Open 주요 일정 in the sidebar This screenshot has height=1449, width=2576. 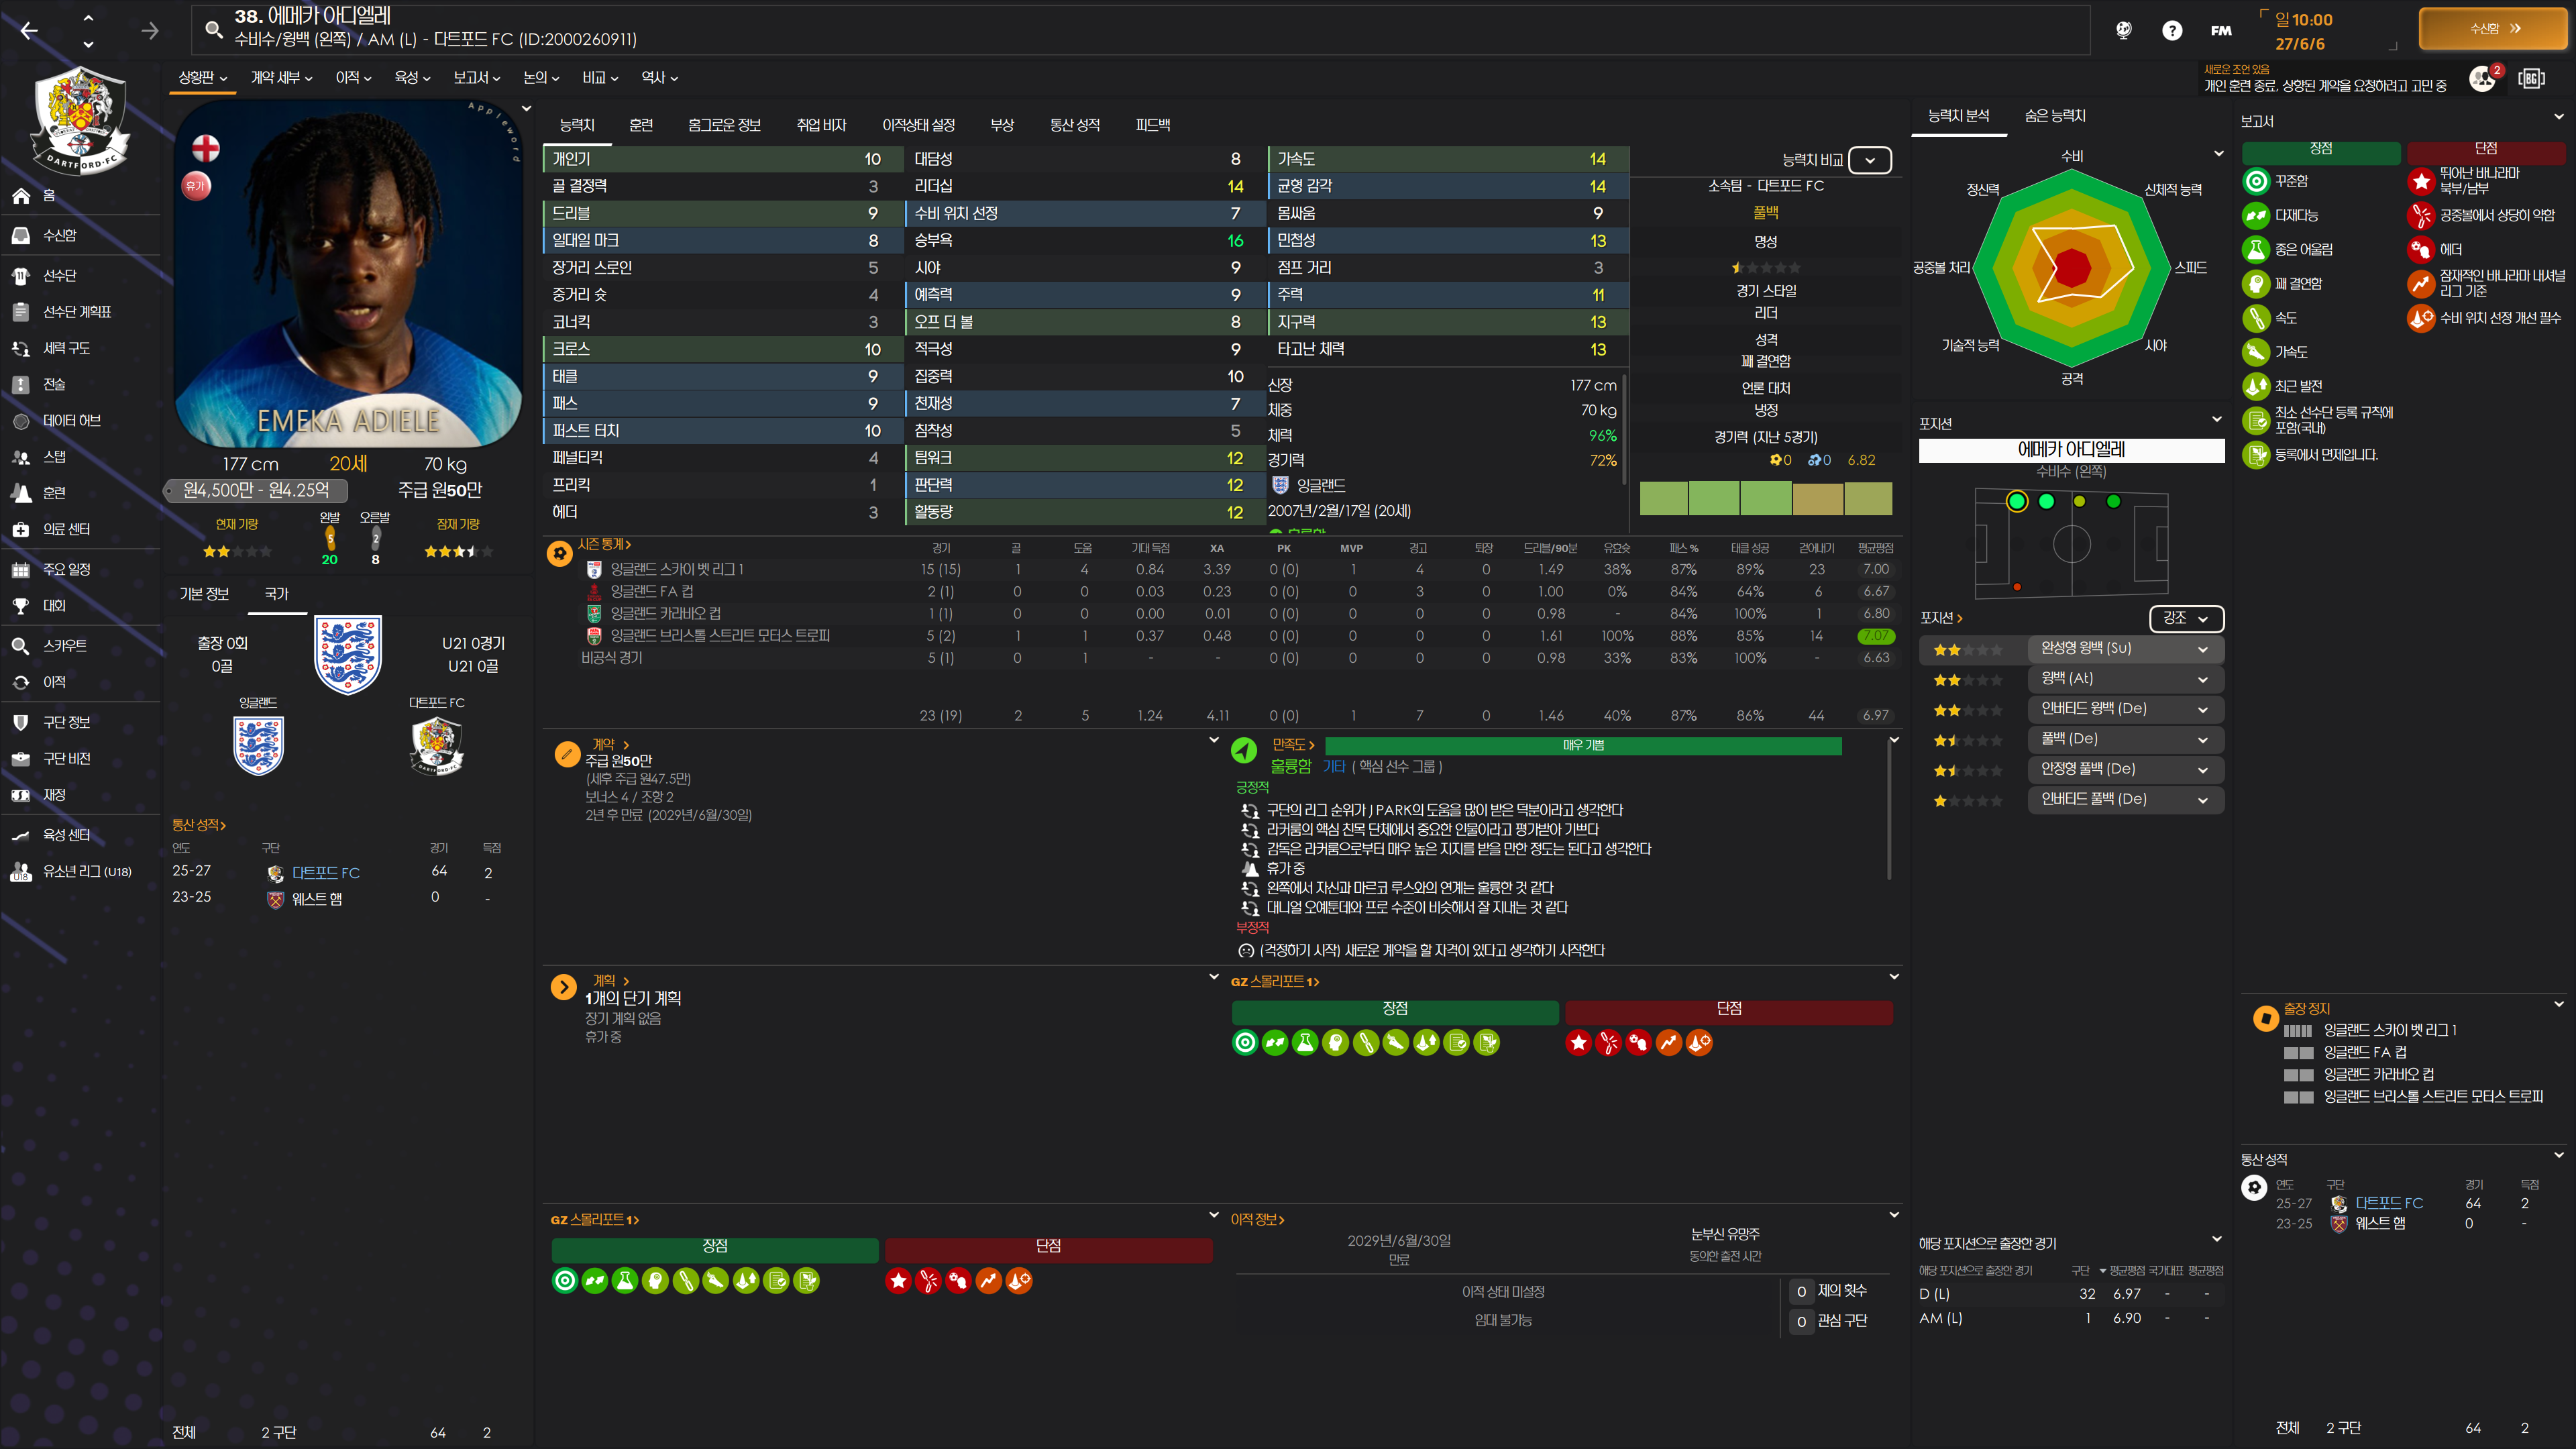[x=66, y=570]
